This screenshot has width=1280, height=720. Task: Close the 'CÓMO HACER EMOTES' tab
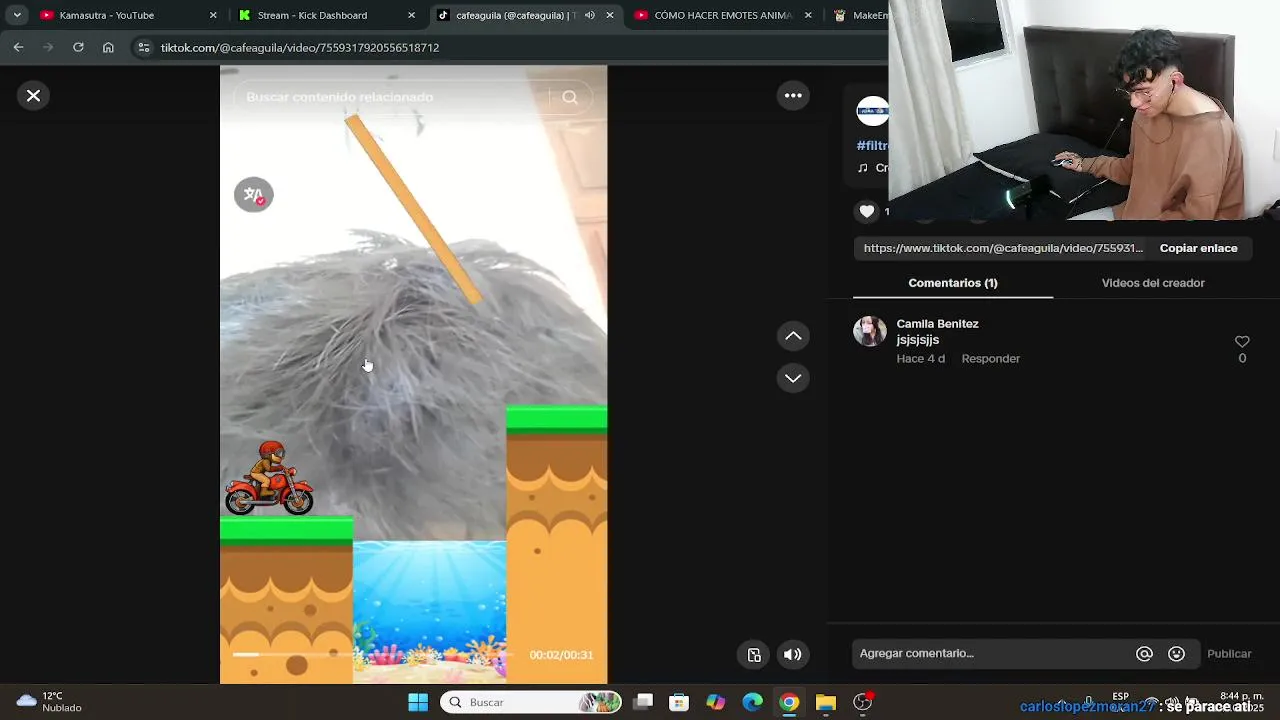tap(808, 15)
